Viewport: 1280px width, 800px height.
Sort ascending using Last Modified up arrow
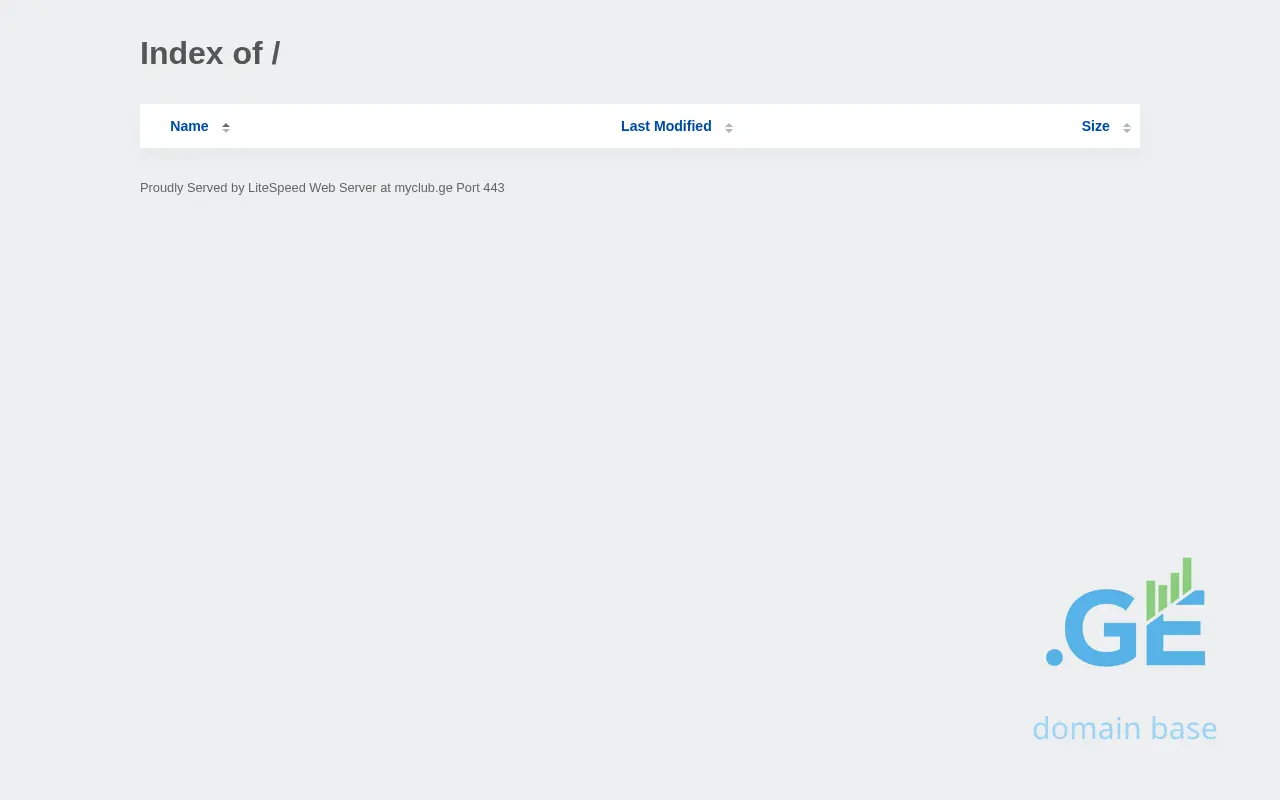pos(729,124)
